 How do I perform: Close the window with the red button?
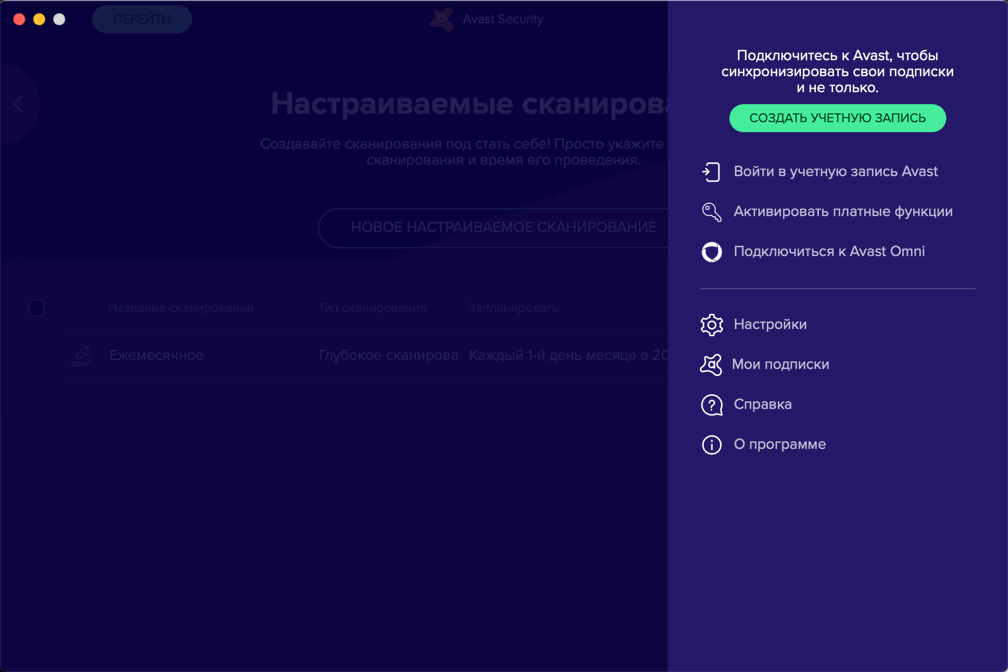coord(19,19)
